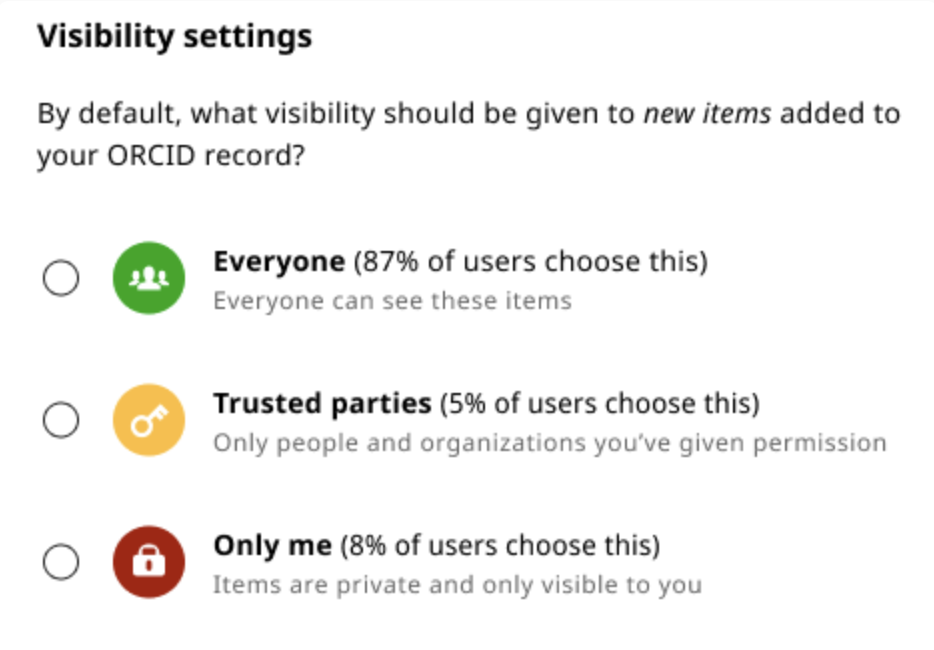The image size is (934, 650).
Task: Click the red padlock Only me icon
Action: (149, 563)
